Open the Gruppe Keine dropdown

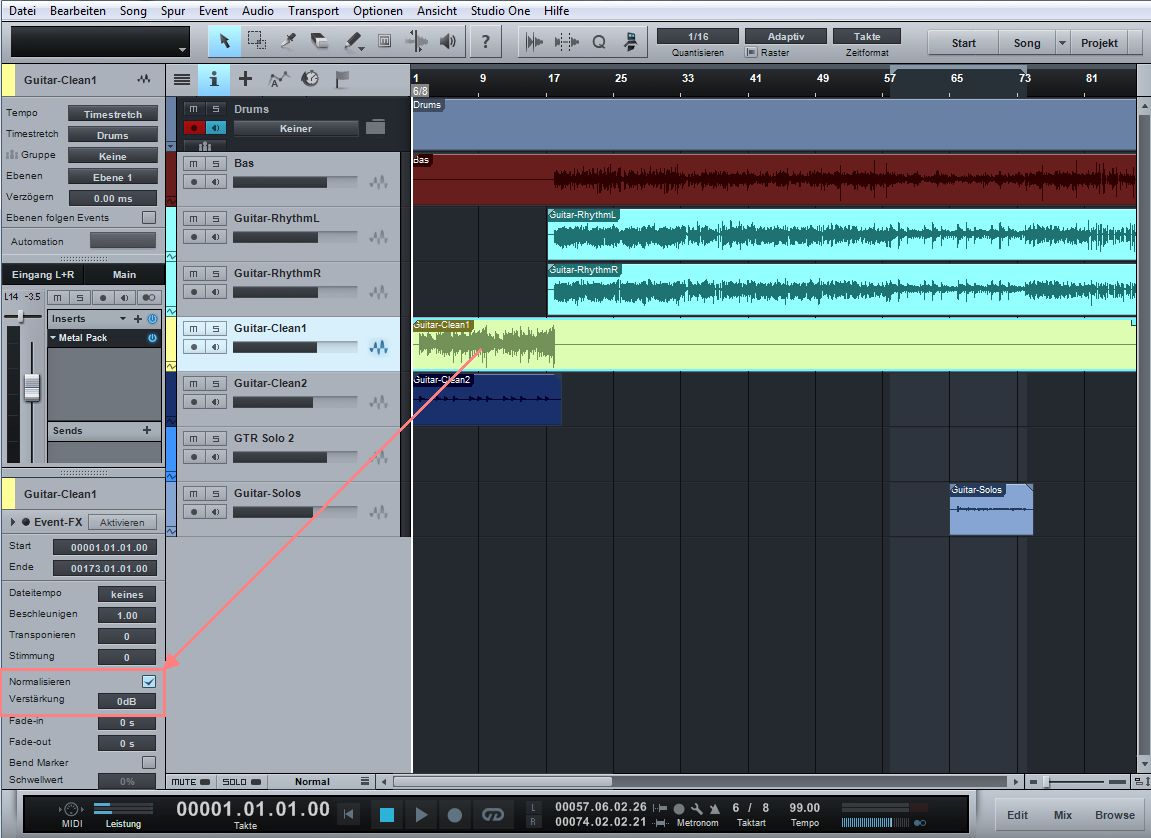(113, 156)
